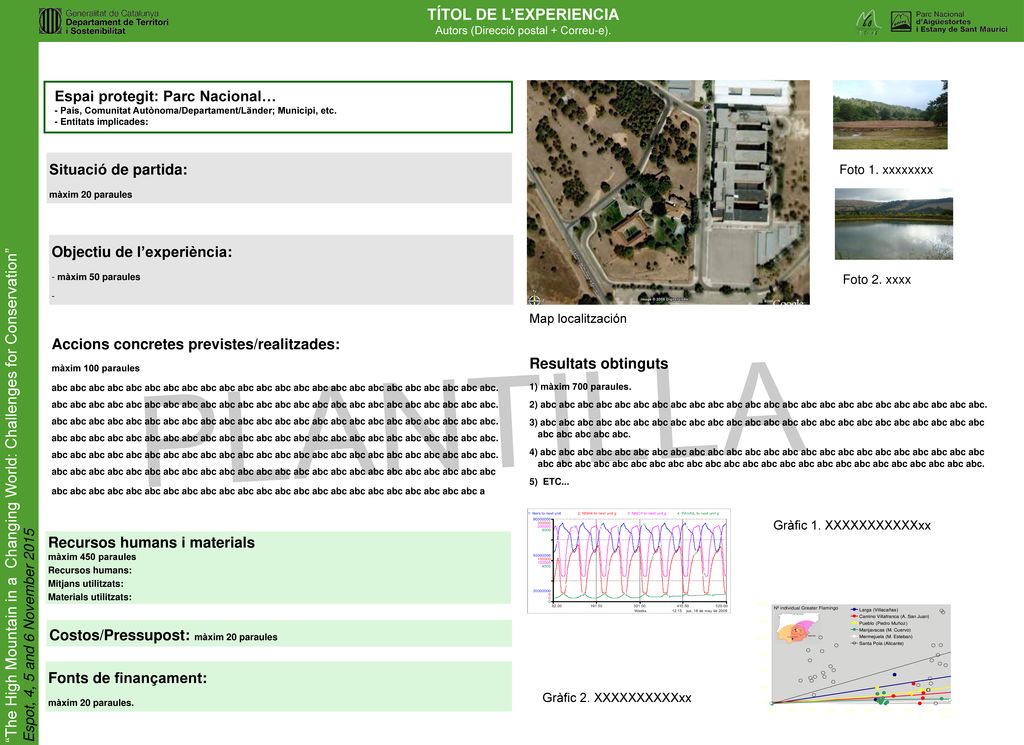The width and height of the screenshot is (1024, 745).
Task: Click the aerial satellite map image
Action: (668, 193)
